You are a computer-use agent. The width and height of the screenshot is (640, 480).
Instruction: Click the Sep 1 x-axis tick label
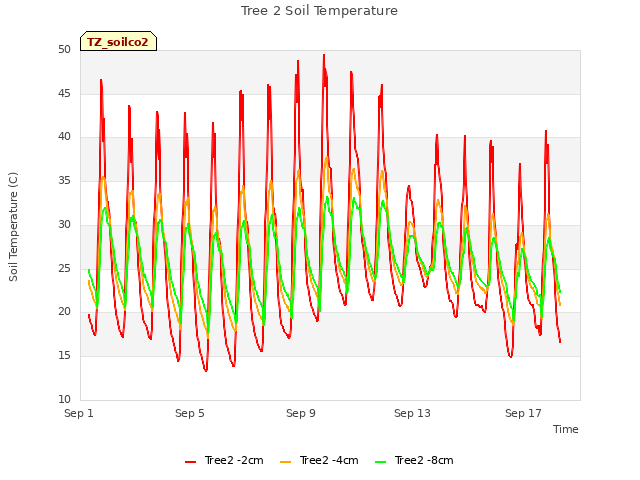pyautogui.click(x=79, y=413)
